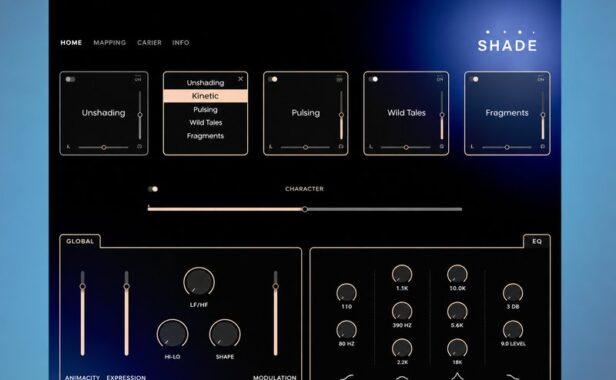The image size is (616, 380).
Task: Click the L pan icon in the Pulsing card
Action: pos(271,147)
